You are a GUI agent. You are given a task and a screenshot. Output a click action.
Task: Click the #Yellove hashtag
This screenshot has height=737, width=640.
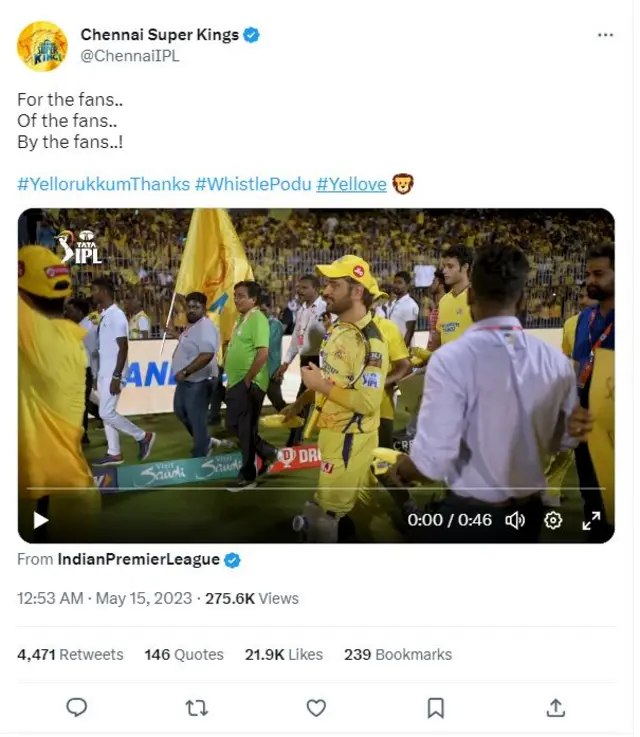tap(351, 184)
